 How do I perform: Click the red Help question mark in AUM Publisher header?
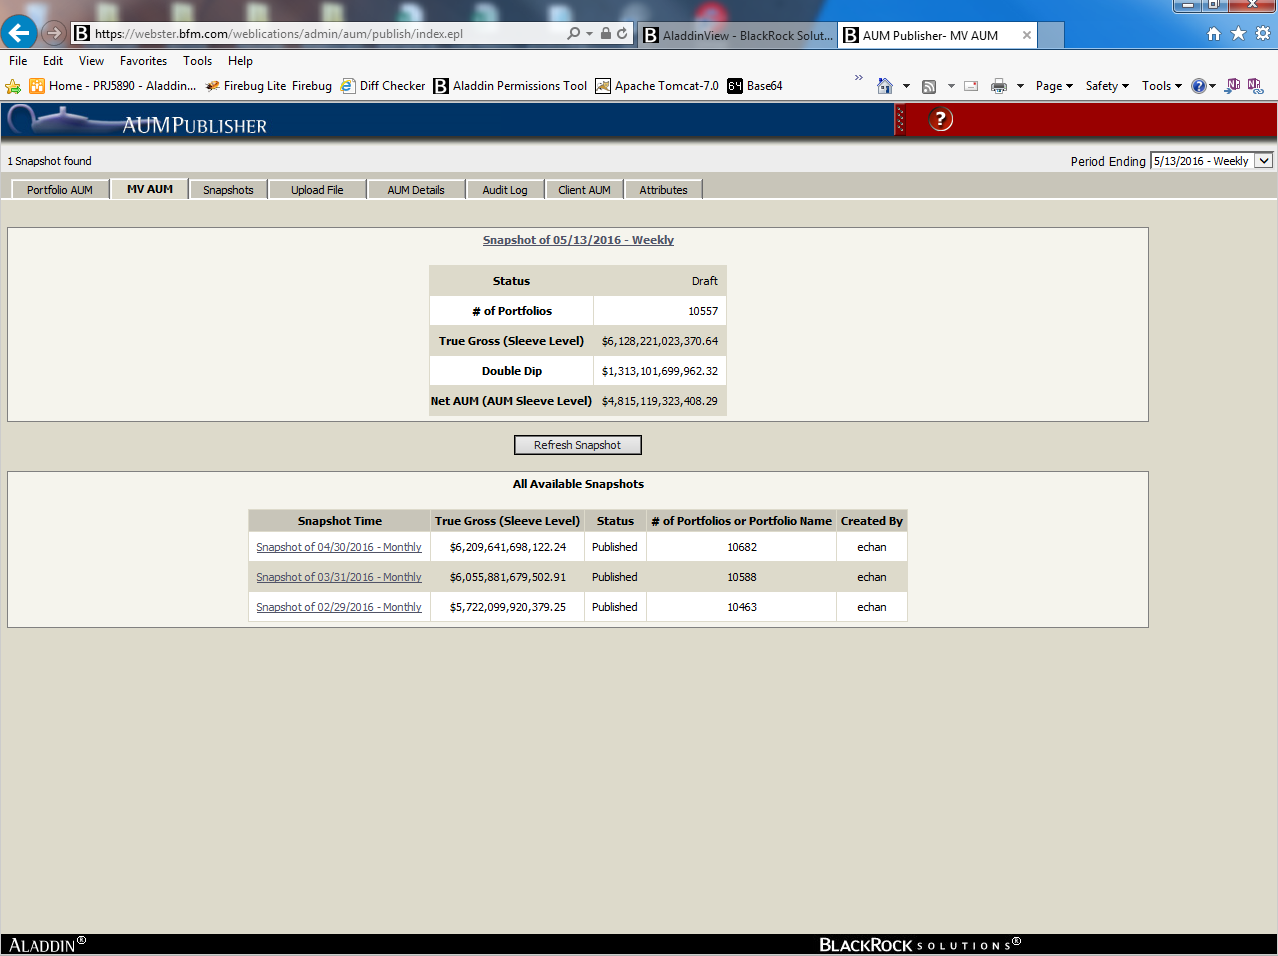pos(940,120)
